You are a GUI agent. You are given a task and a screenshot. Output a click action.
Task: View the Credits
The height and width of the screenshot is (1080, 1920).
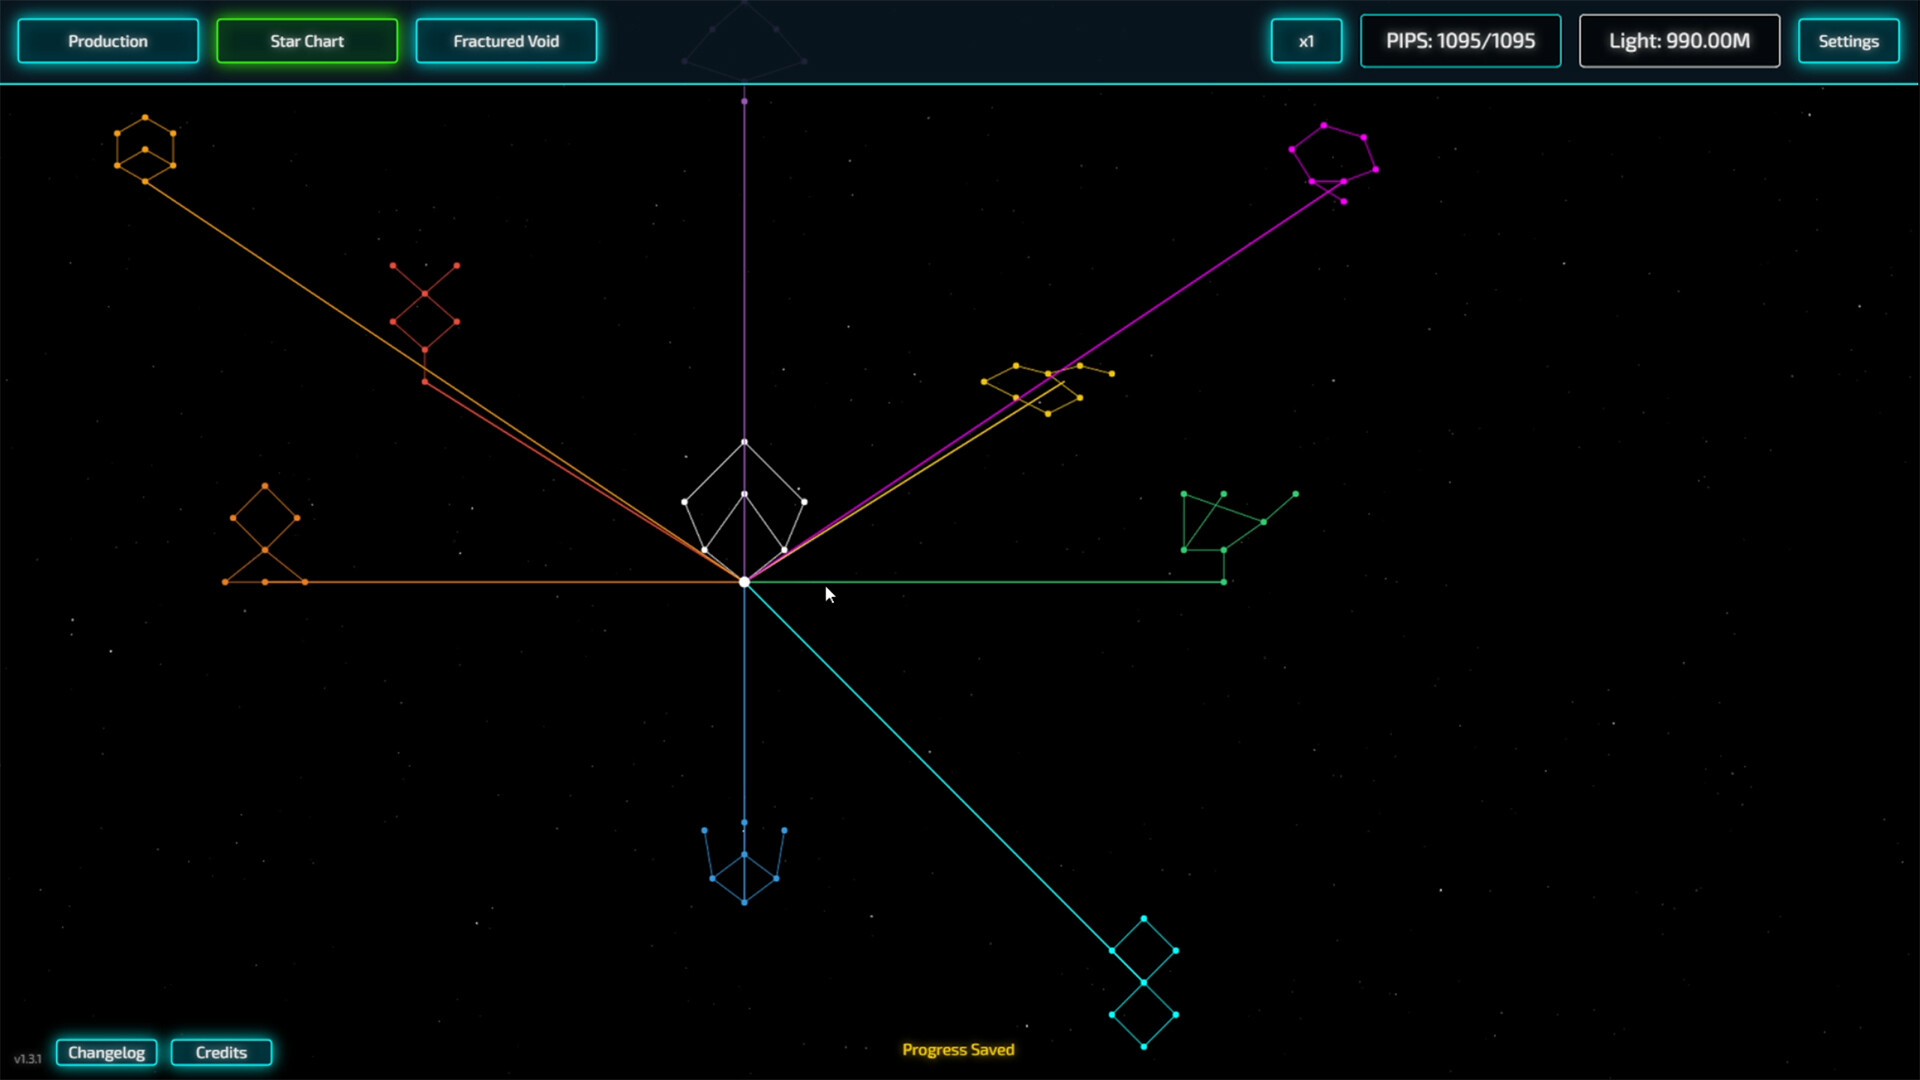point(221,1052)
